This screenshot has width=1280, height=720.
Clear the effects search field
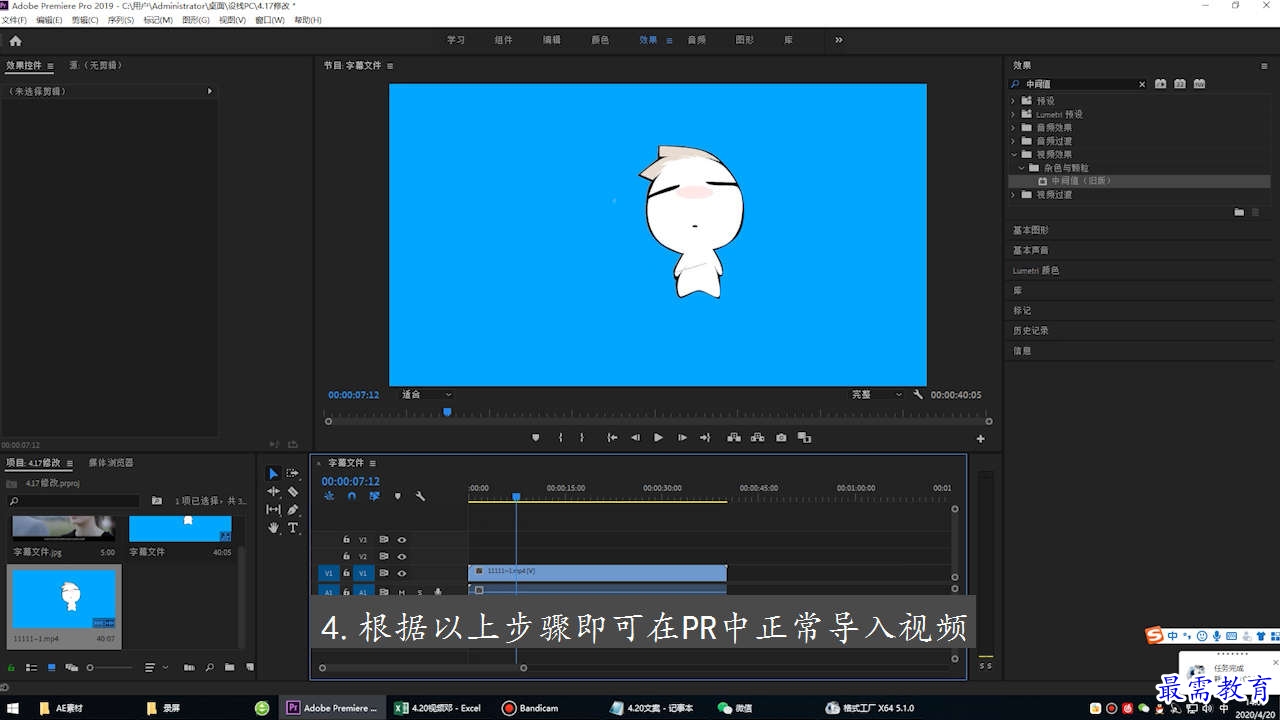click(1142, 84)
